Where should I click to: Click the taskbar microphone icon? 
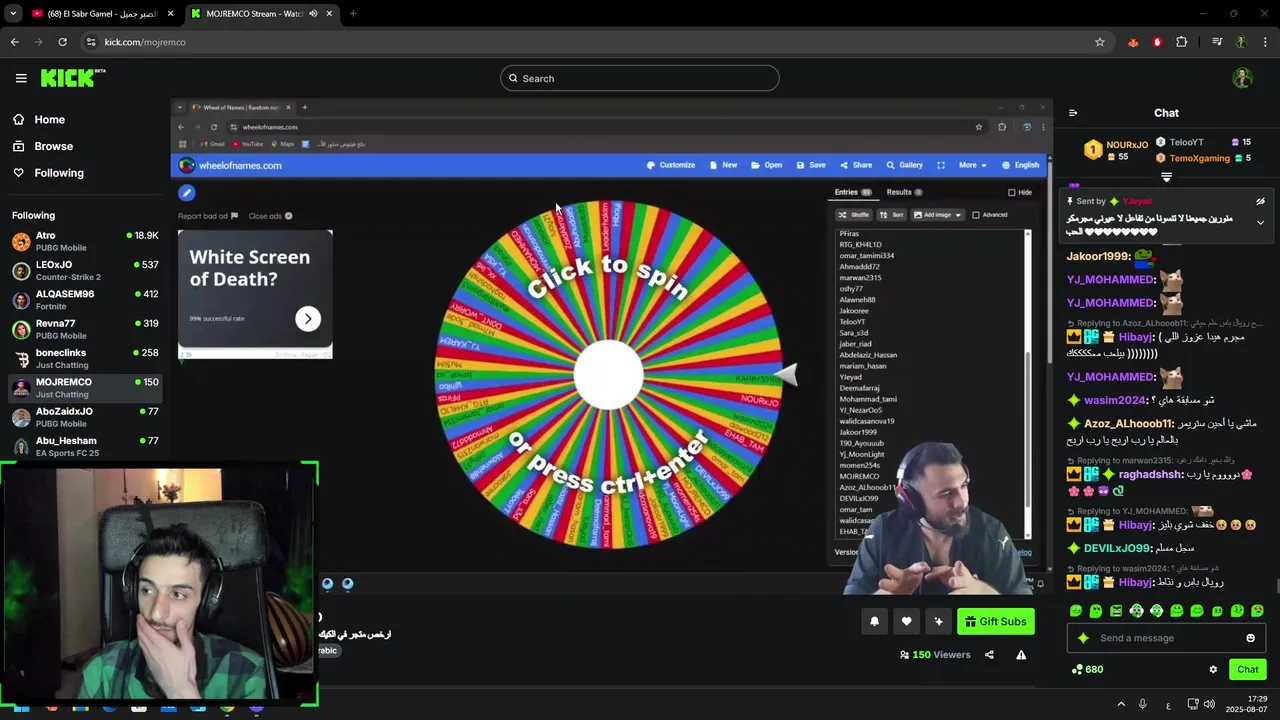coord(1142,704)
